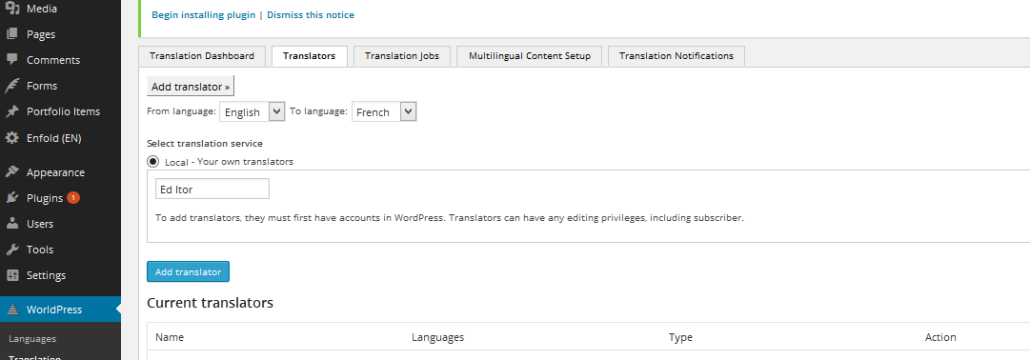1030x360 pixels.
Task: Switch to the Translators tab
Action: (x=309, y=56)
